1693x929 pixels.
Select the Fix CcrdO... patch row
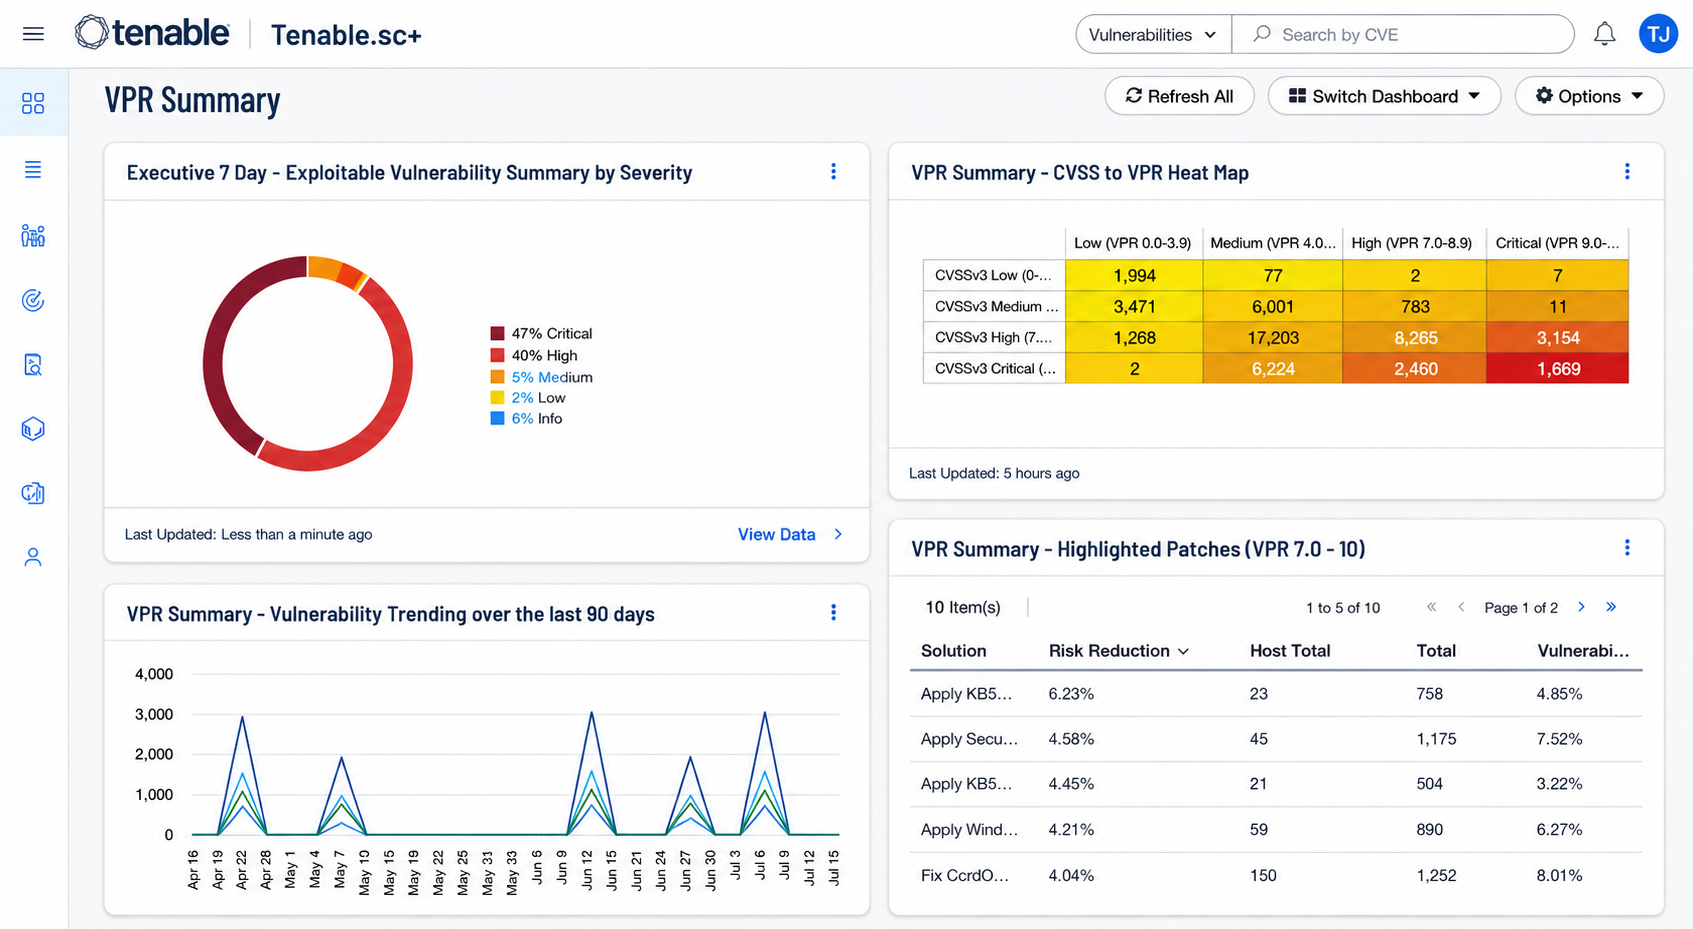(x=1276, y=875)
